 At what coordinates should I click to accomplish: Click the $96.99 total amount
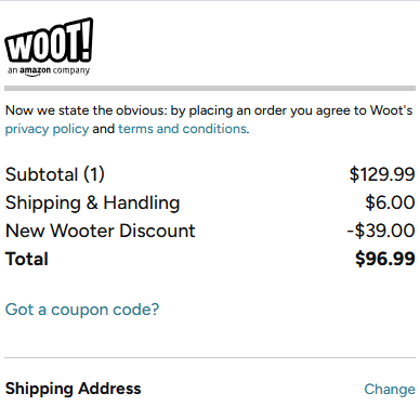coord(385,259)
